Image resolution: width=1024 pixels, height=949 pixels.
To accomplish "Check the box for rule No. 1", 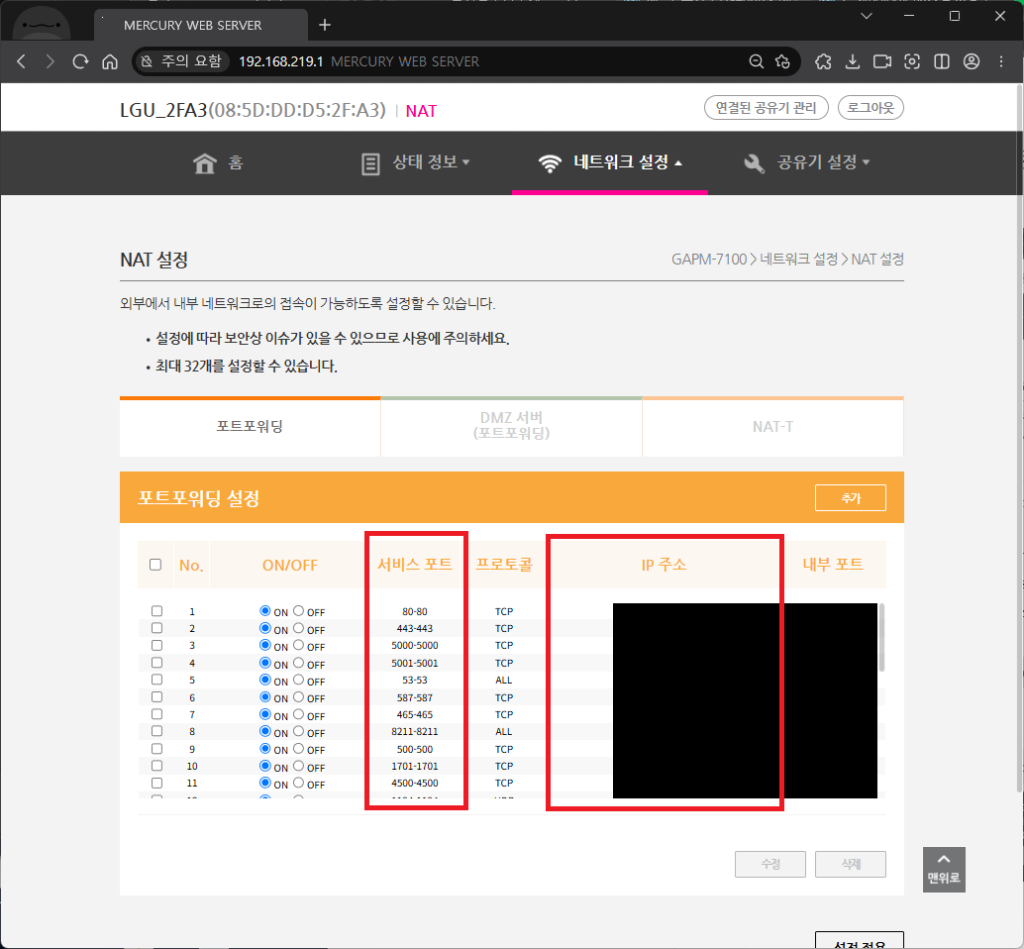I will 157,611.
